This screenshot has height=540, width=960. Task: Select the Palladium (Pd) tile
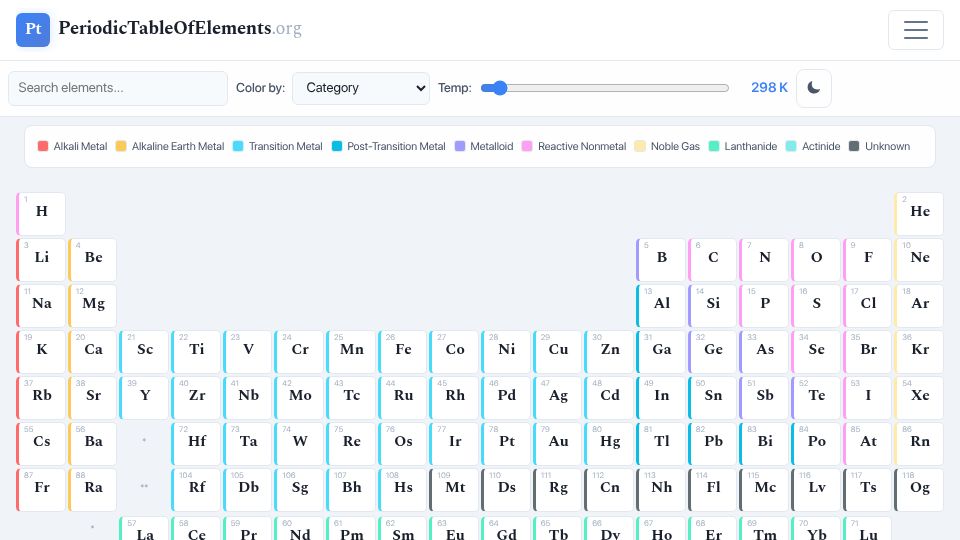[x=506, y=398]
